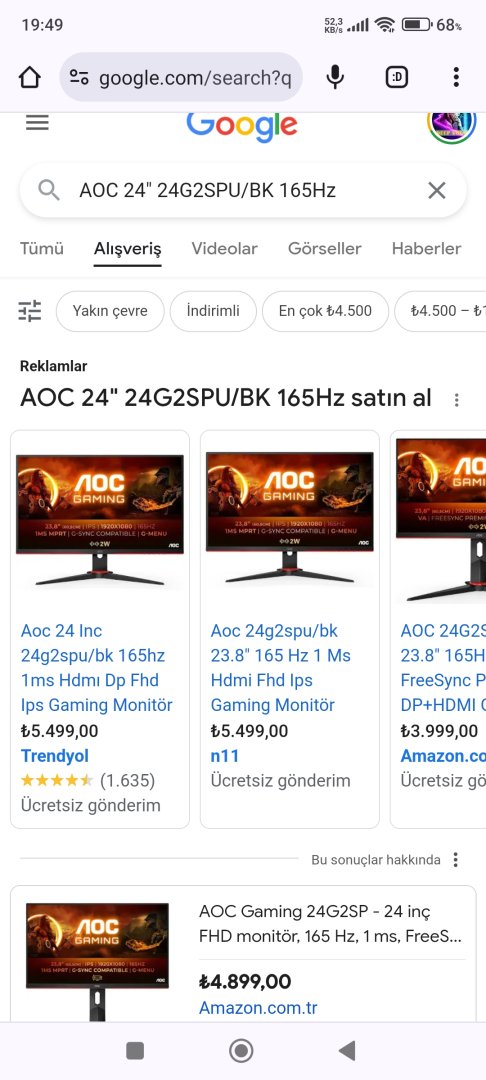Tap the site info icon in address bar

(79, 77)
